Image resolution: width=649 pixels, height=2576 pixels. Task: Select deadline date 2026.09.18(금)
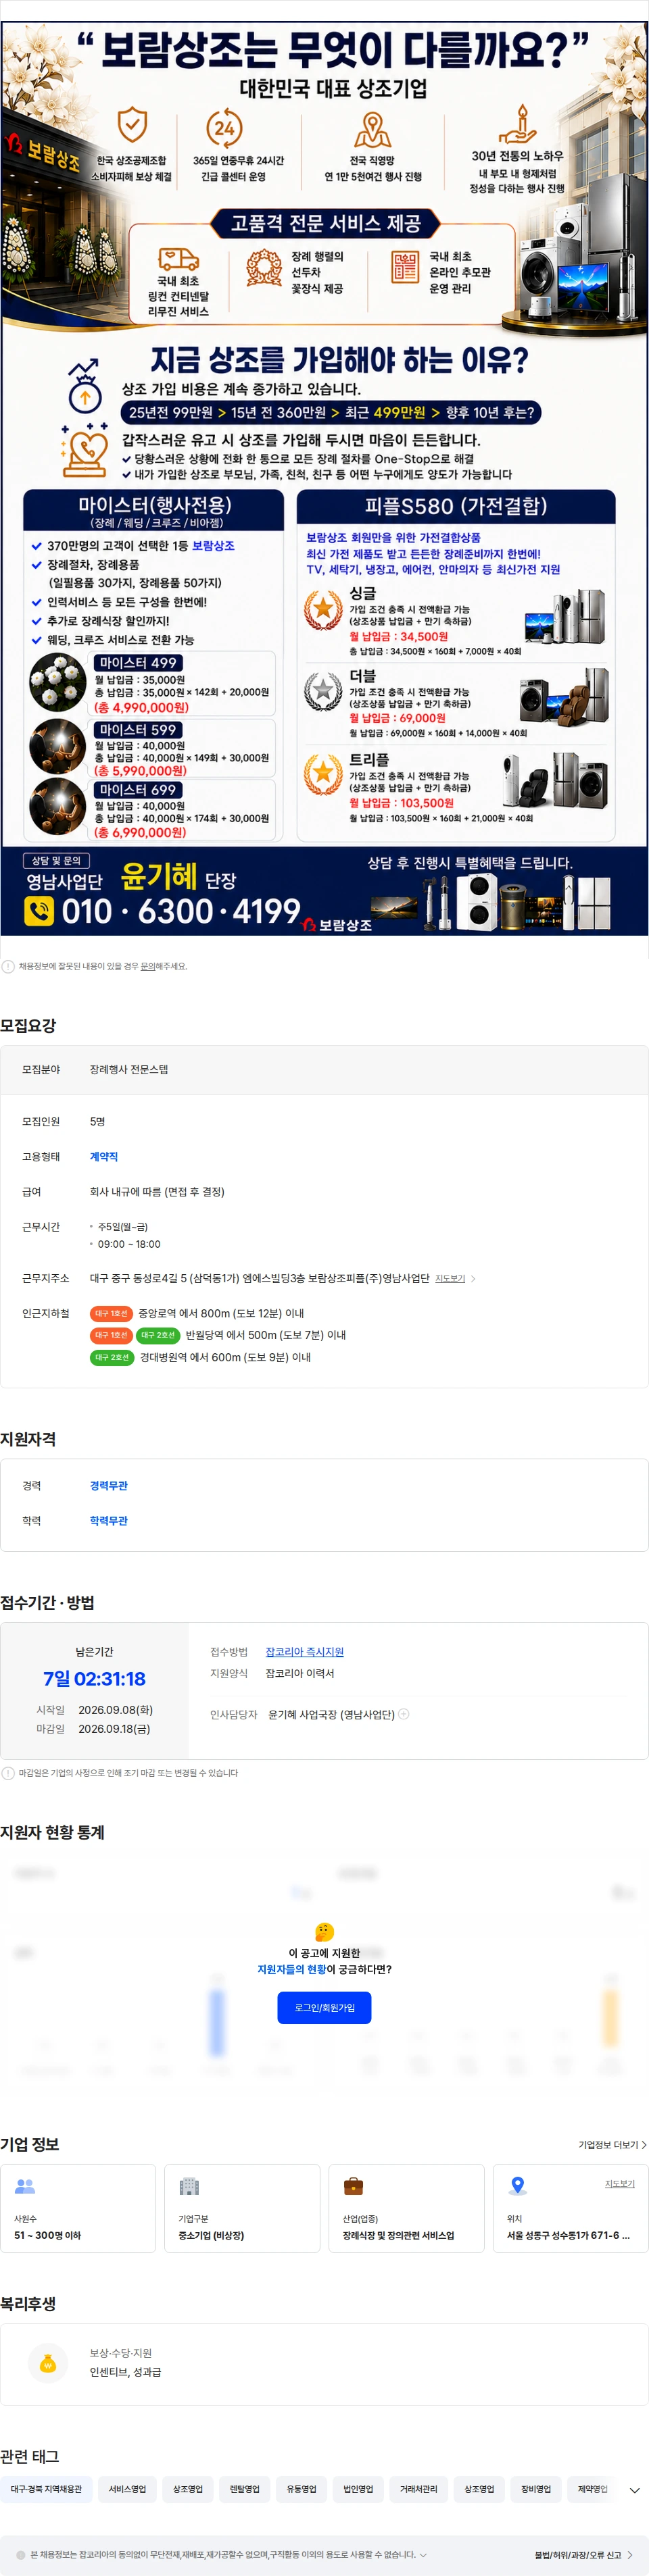point(115,1728)
